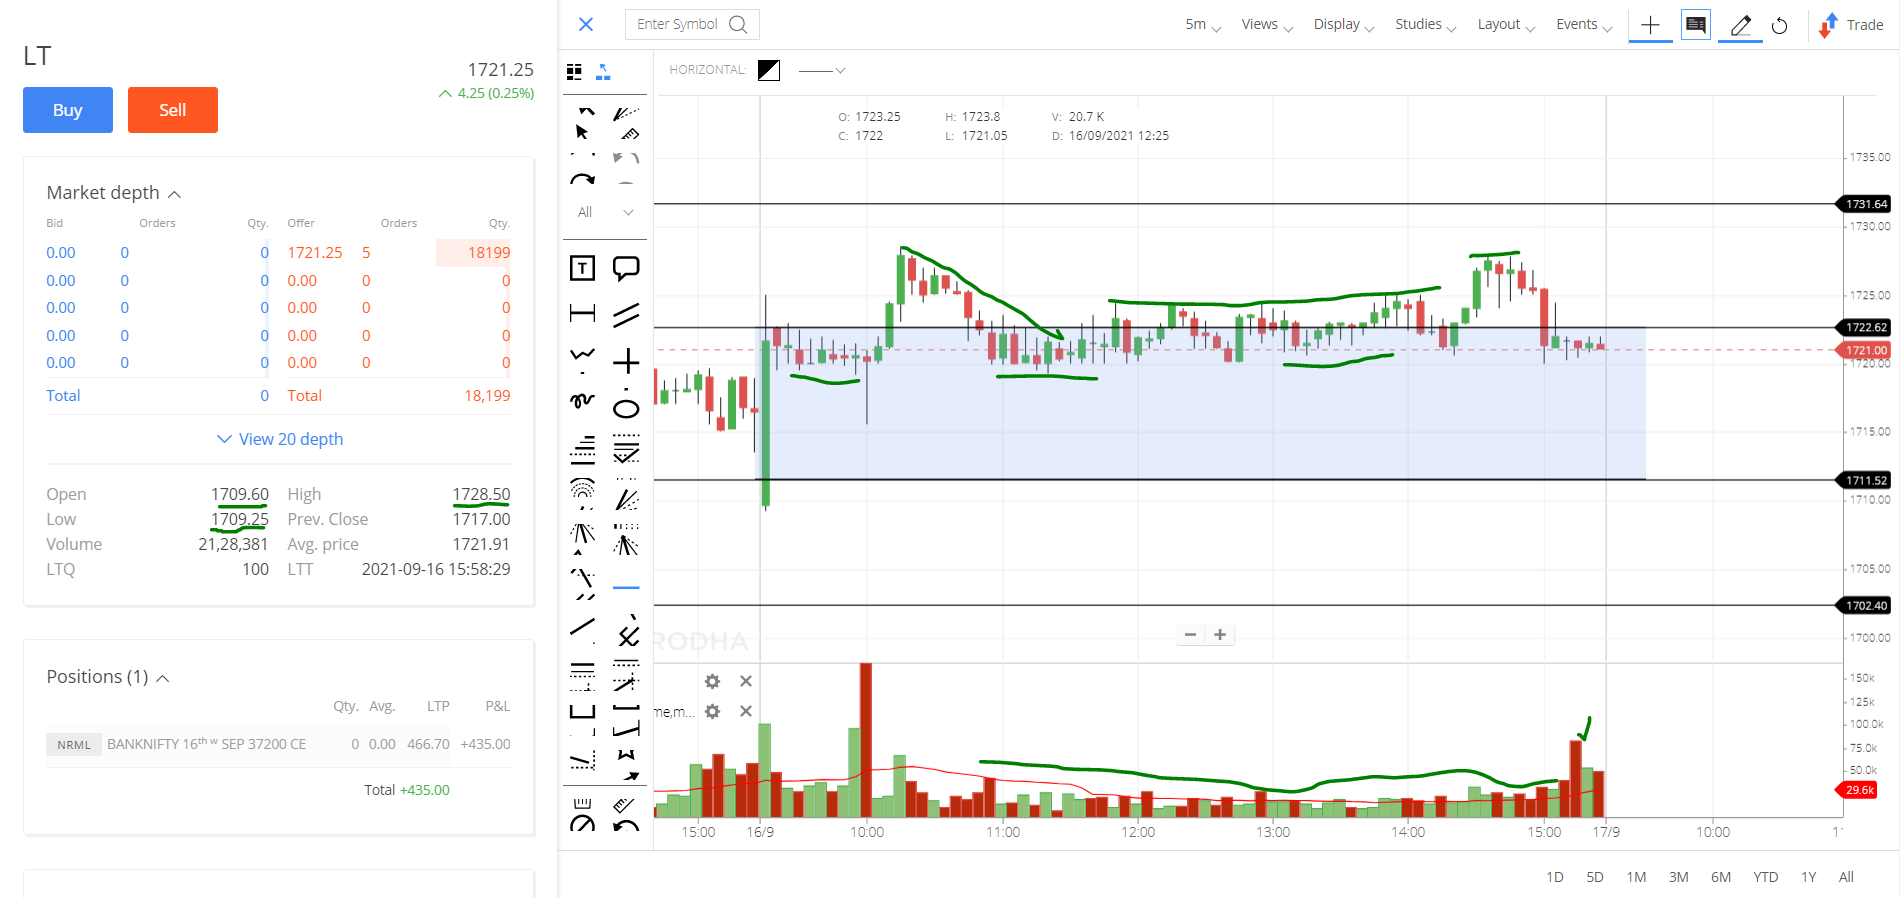Select the horizontal measure H-bar tool
This screenshot has width=1900, height=898.
582,314
